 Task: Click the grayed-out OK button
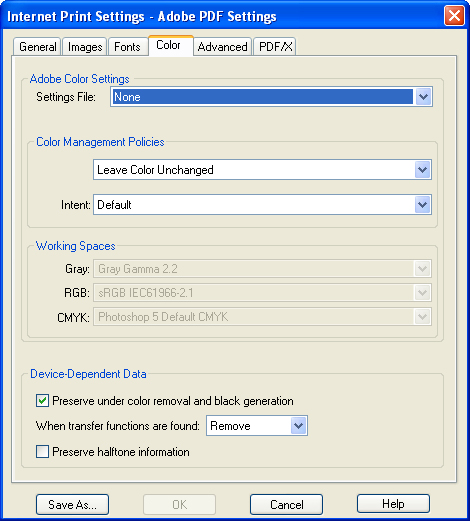(x=179, y=504)
